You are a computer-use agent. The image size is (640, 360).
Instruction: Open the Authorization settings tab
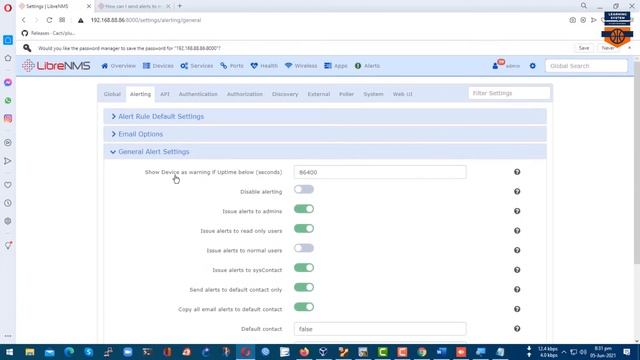click(245, 94)
